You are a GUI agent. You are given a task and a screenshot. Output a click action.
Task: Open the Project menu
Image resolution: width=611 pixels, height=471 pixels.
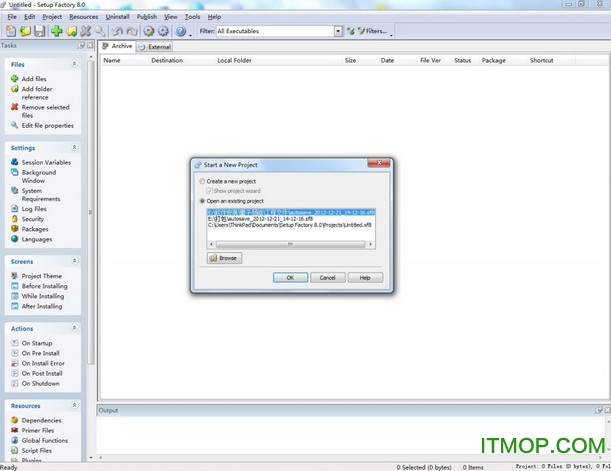(52, 17)
